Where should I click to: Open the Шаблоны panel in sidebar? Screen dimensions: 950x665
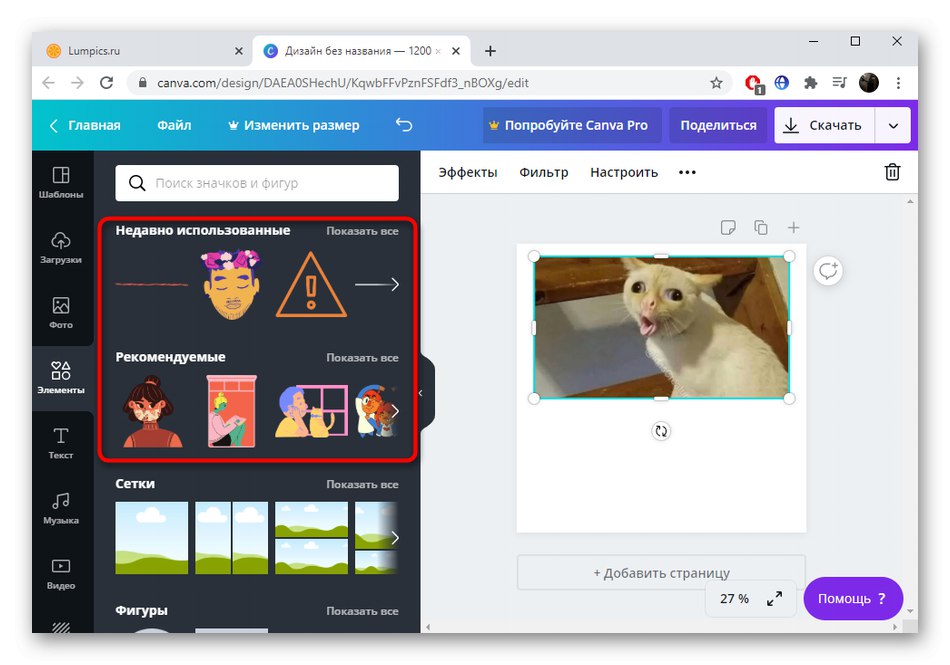(x=62, y=182)
